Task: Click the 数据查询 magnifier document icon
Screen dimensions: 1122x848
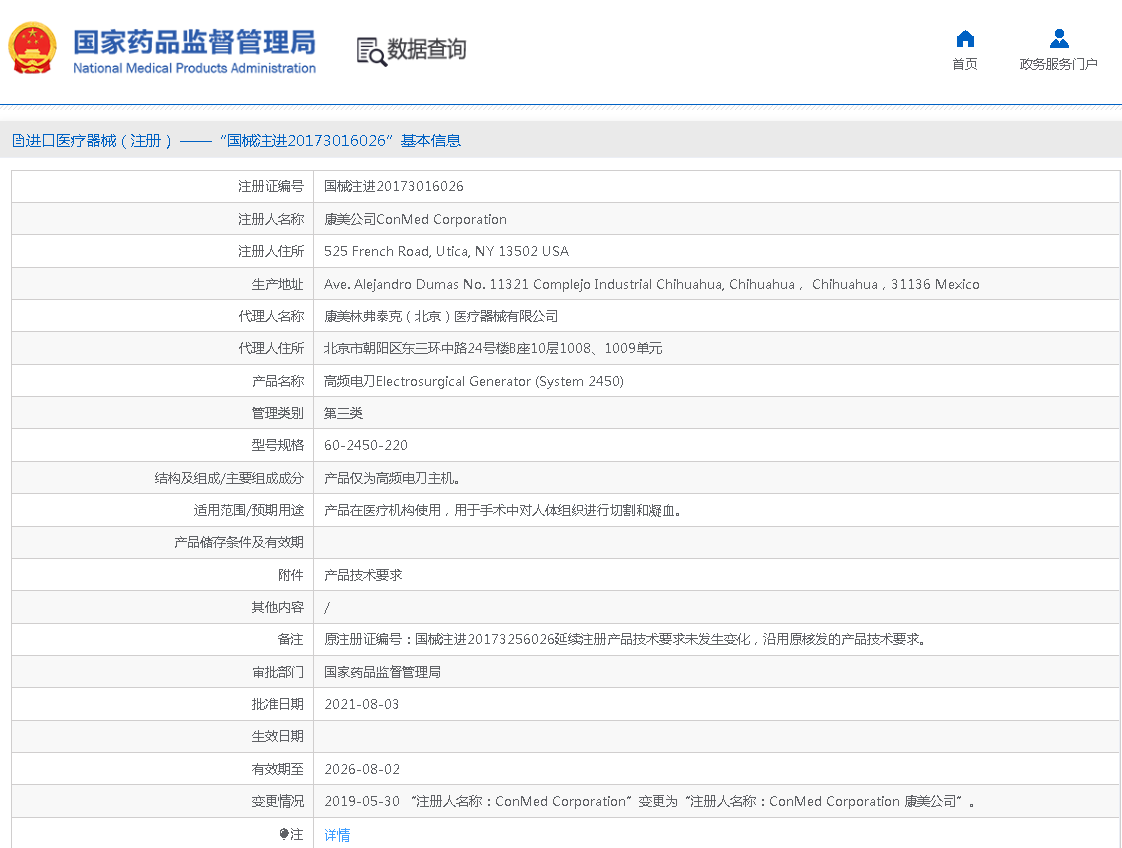Action: [x=371, y=51]
